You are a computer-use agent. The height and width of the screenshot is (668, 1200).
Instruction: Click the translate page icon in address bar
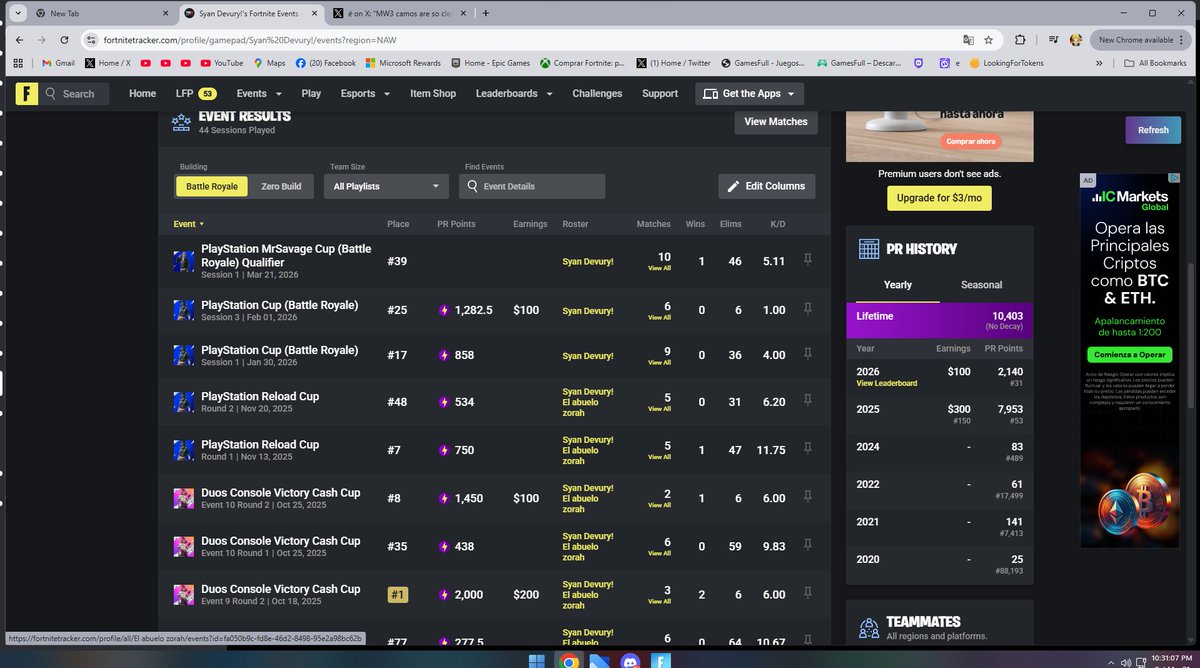(968, 40)
